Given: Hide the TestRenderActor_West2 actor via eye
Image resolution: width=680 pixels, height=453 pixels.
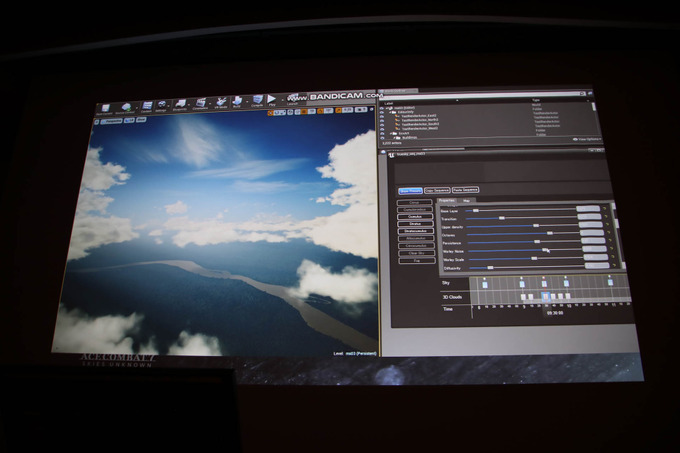Looking at the screenshot, I should [382, 129].
